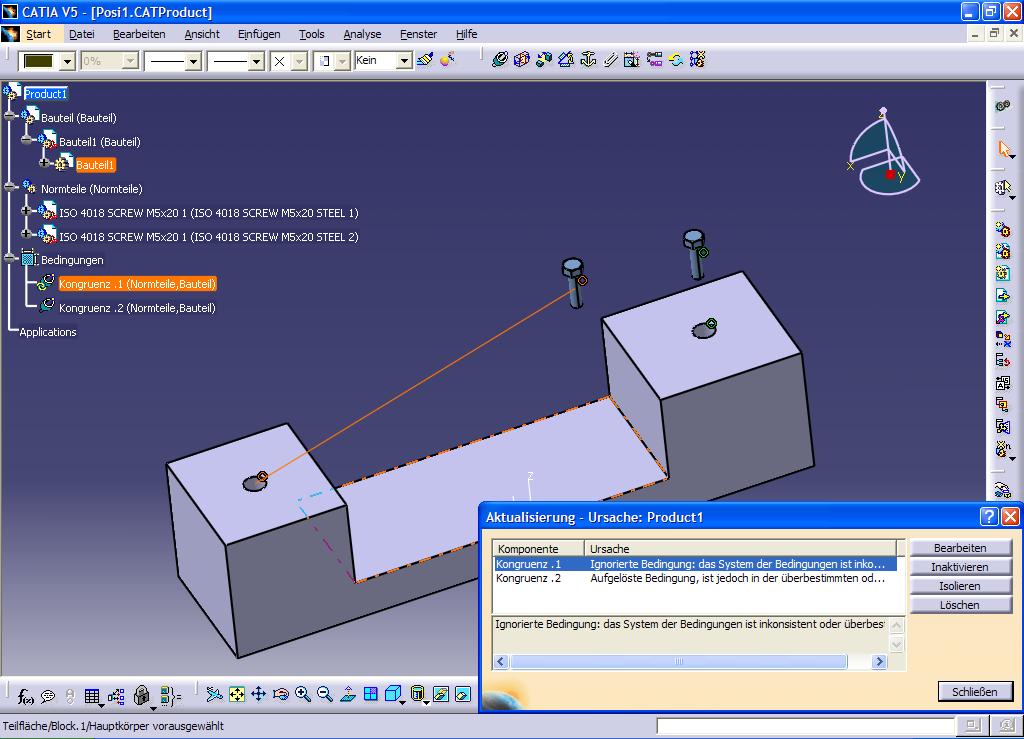Screen dimensions: 1024x739
Task: Expand the ISO 4018 SCREW STEEL 2 node
Action: 26,234
